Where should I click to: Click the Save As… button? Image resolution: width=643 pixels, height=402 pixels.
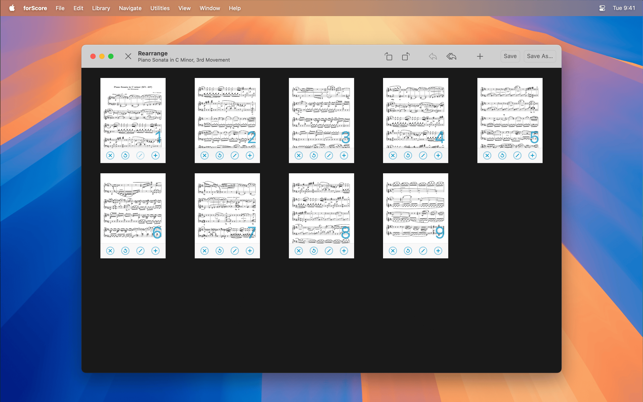tap(540, 56)
